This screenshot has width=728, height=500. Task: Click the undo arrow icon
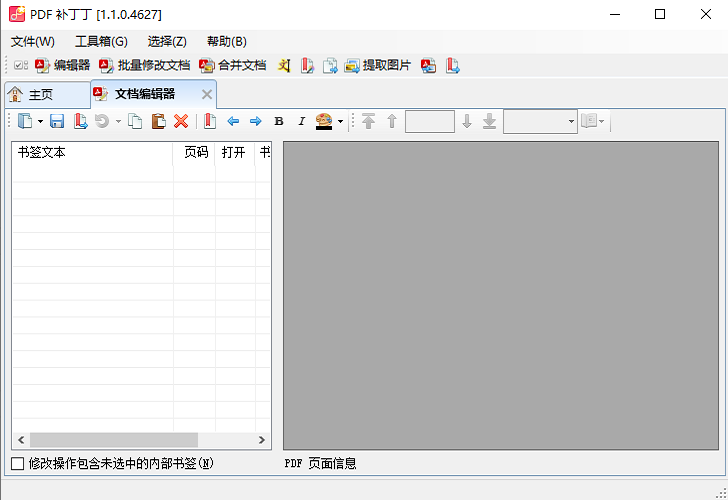[102, 121]
